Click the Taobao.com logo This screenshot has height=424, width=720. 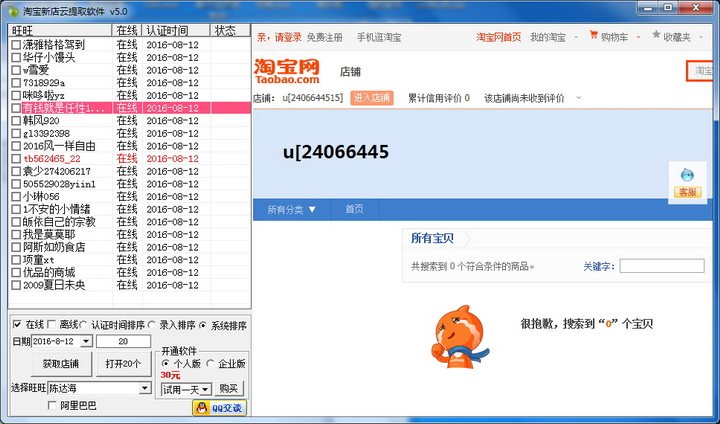click(x=288, y=71)
